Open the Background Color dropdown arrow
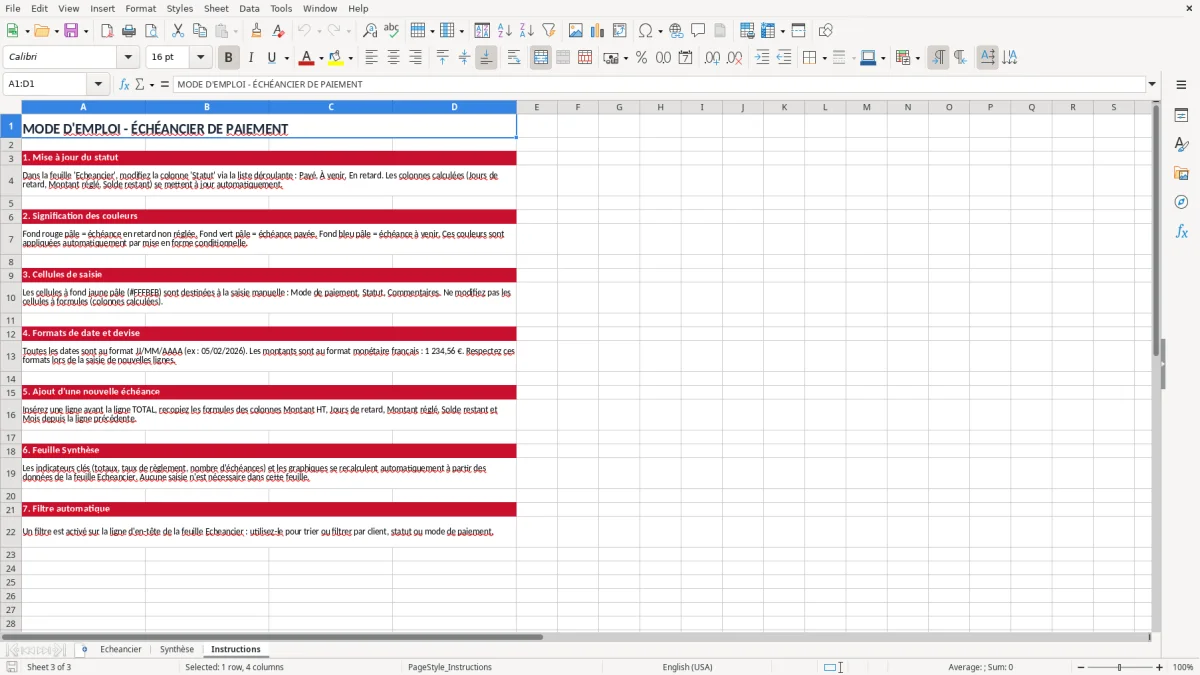1200x675 pixels. click(x=350, y=58)
